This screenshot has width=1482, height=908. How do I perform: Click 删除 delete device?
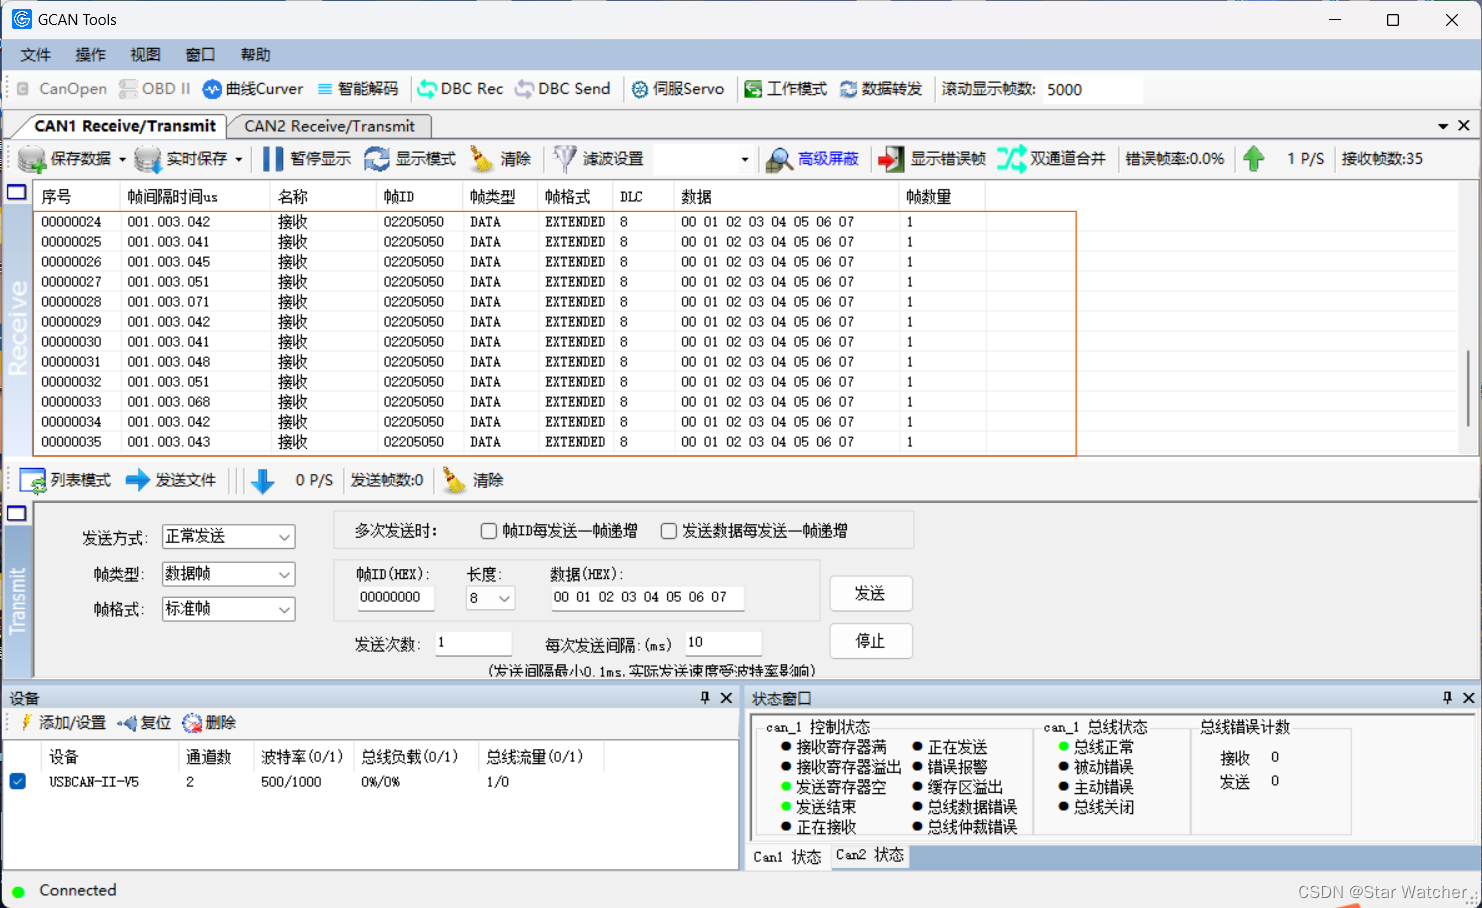point(209,723)
